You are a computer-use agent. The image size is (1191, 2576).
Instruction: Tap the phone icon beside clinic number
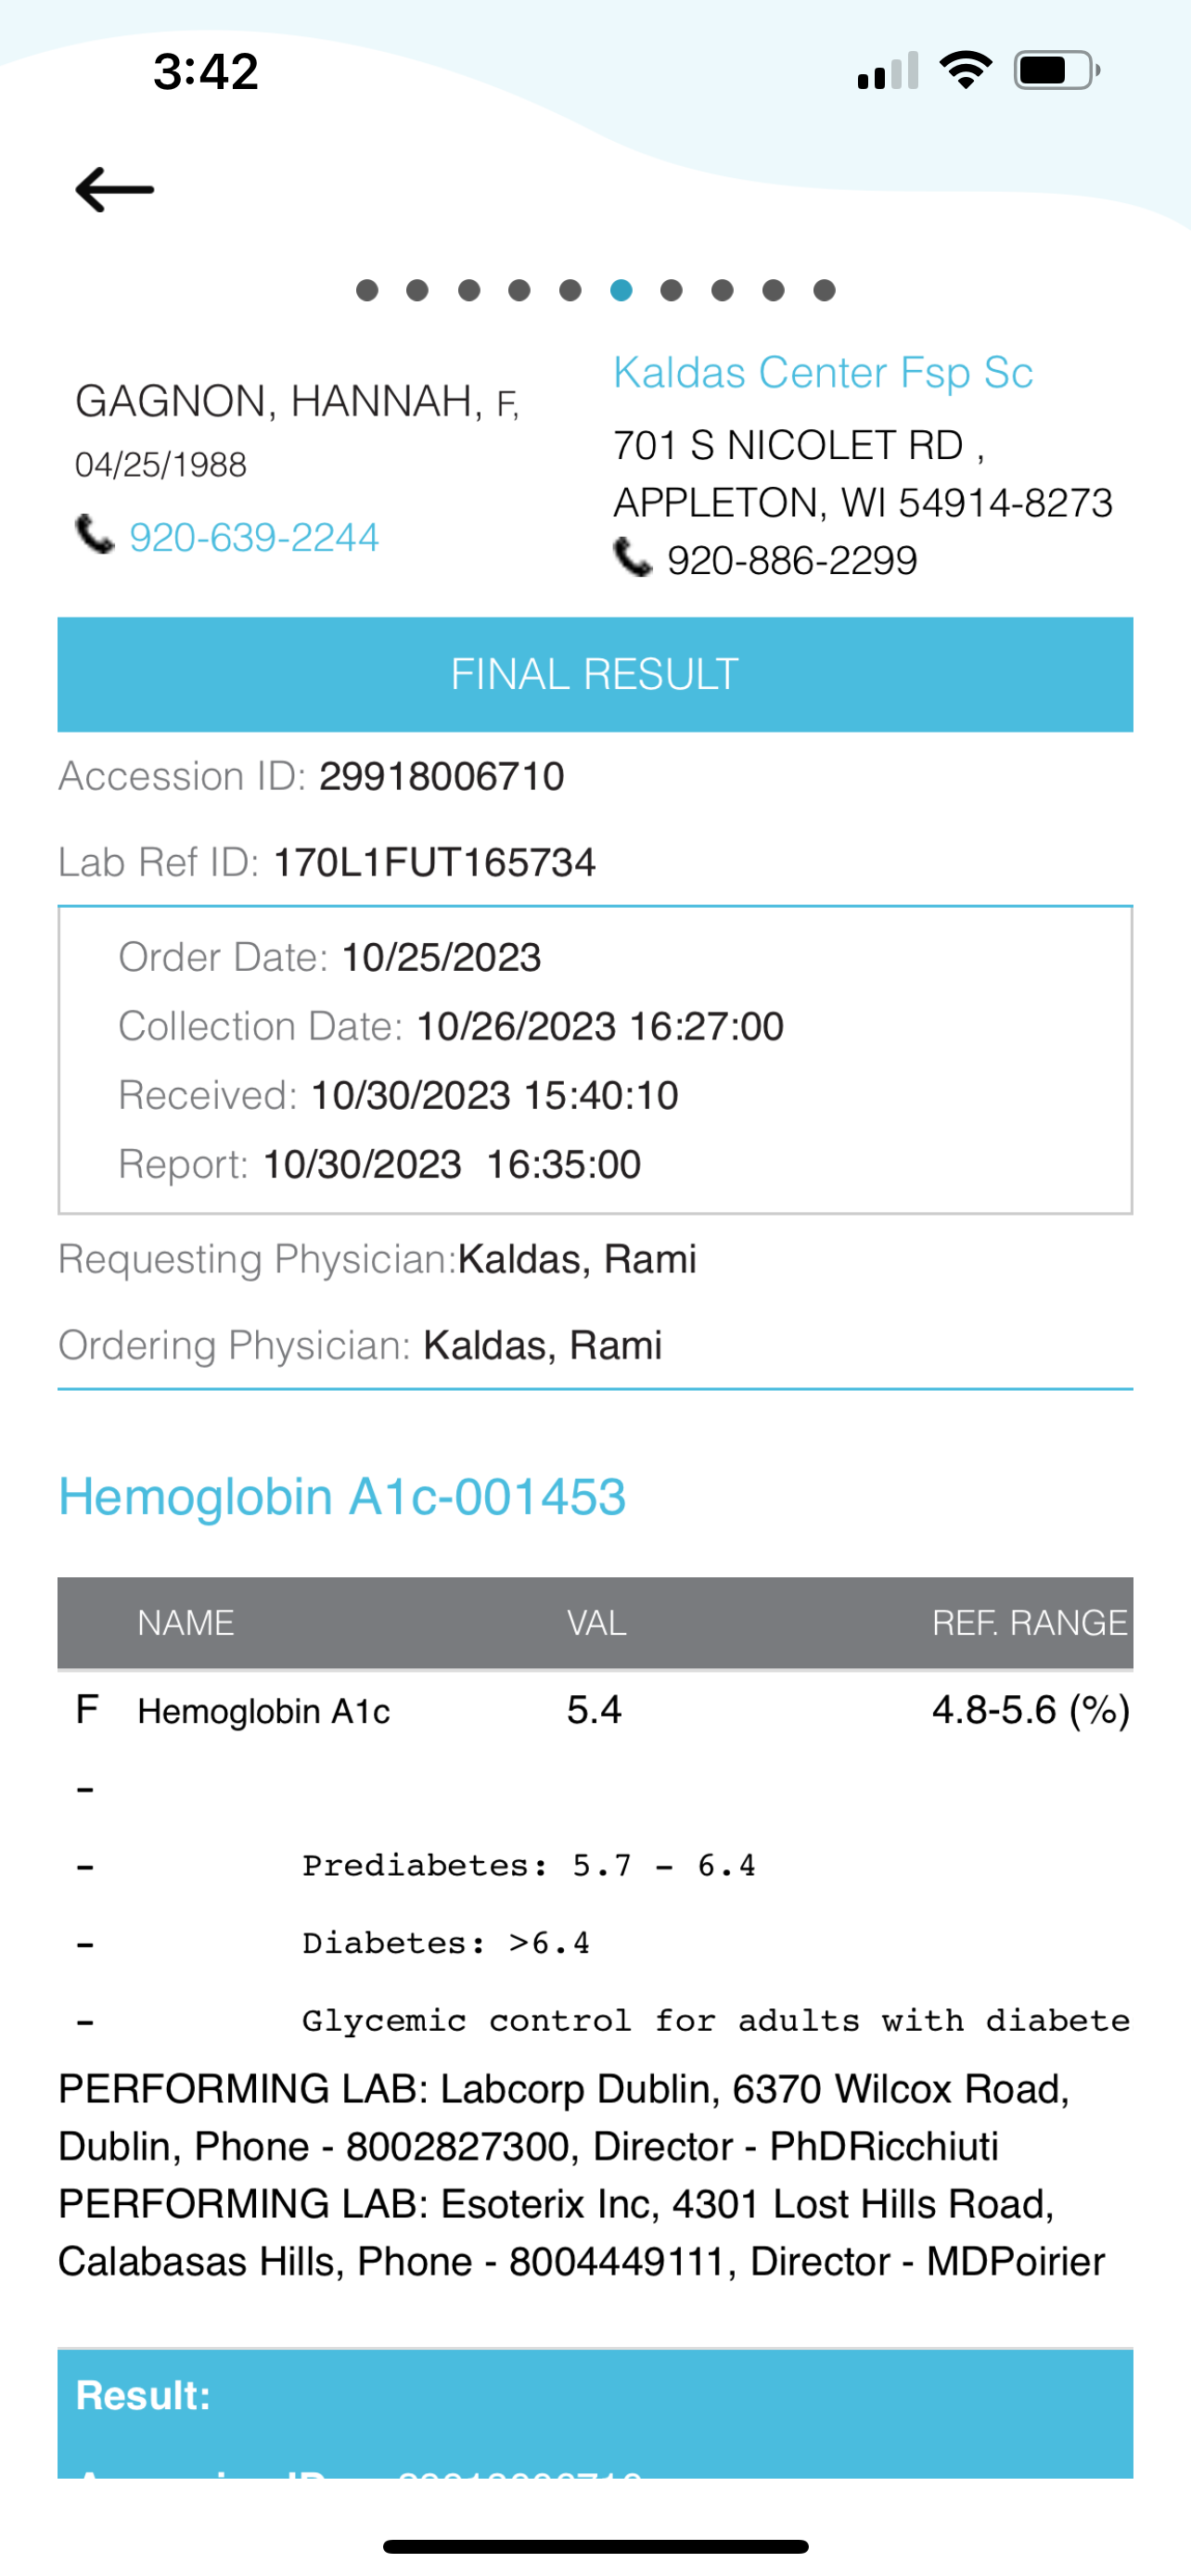[633, 558]
